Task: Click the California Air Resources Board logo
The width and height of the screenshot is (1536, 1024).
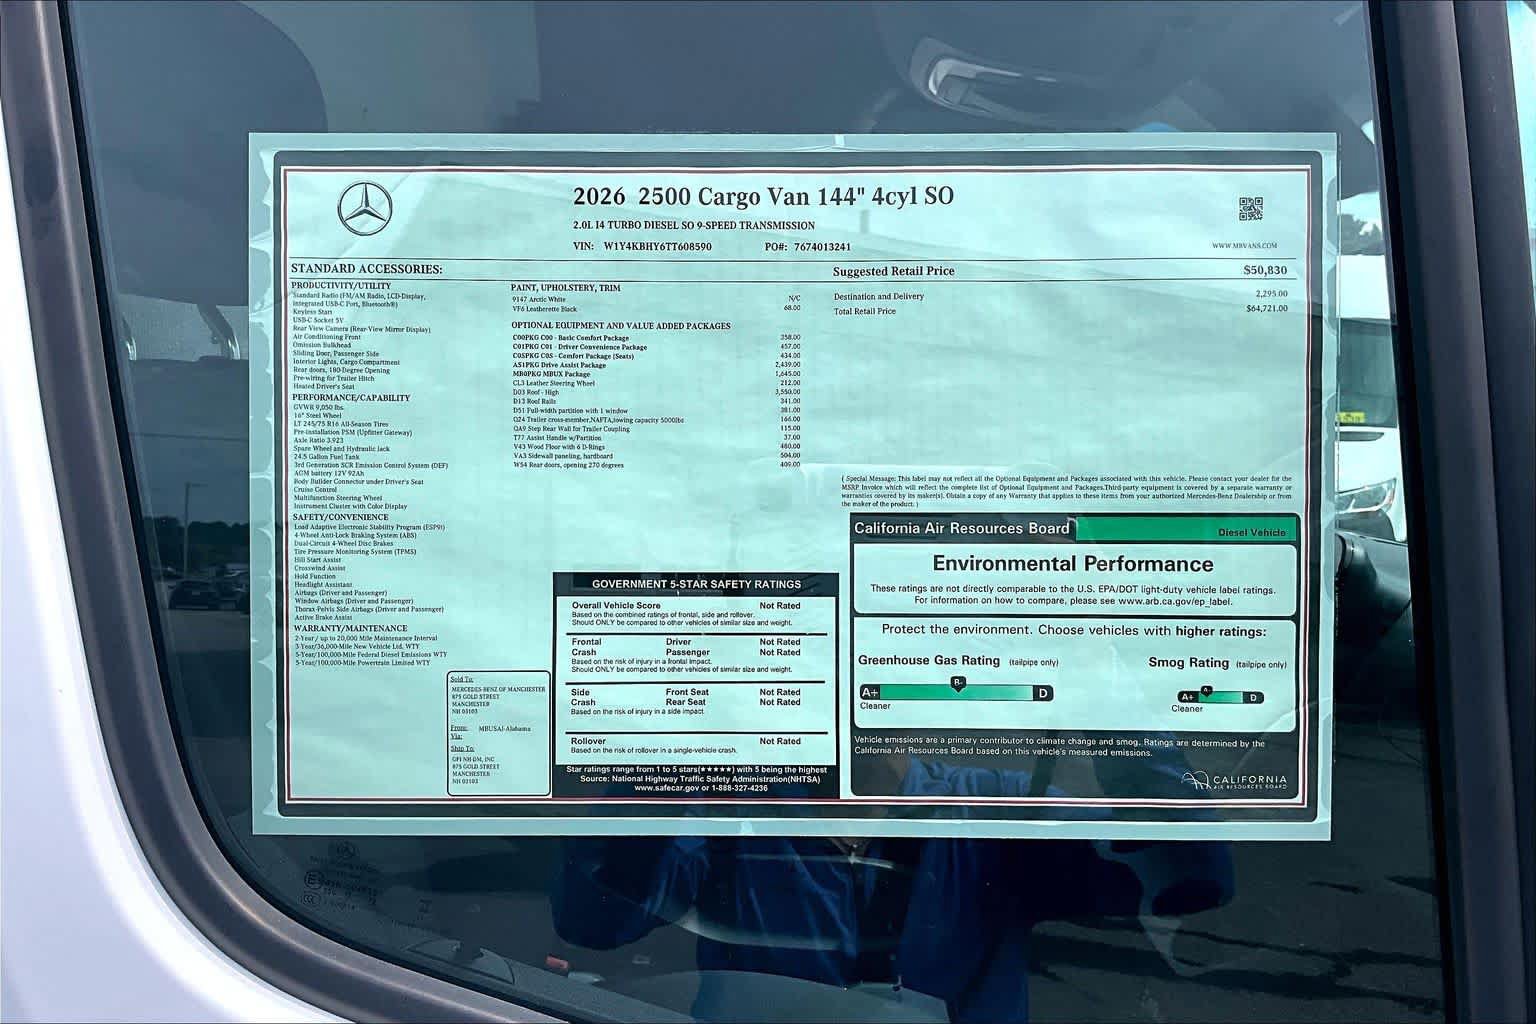Action: 1234,781
